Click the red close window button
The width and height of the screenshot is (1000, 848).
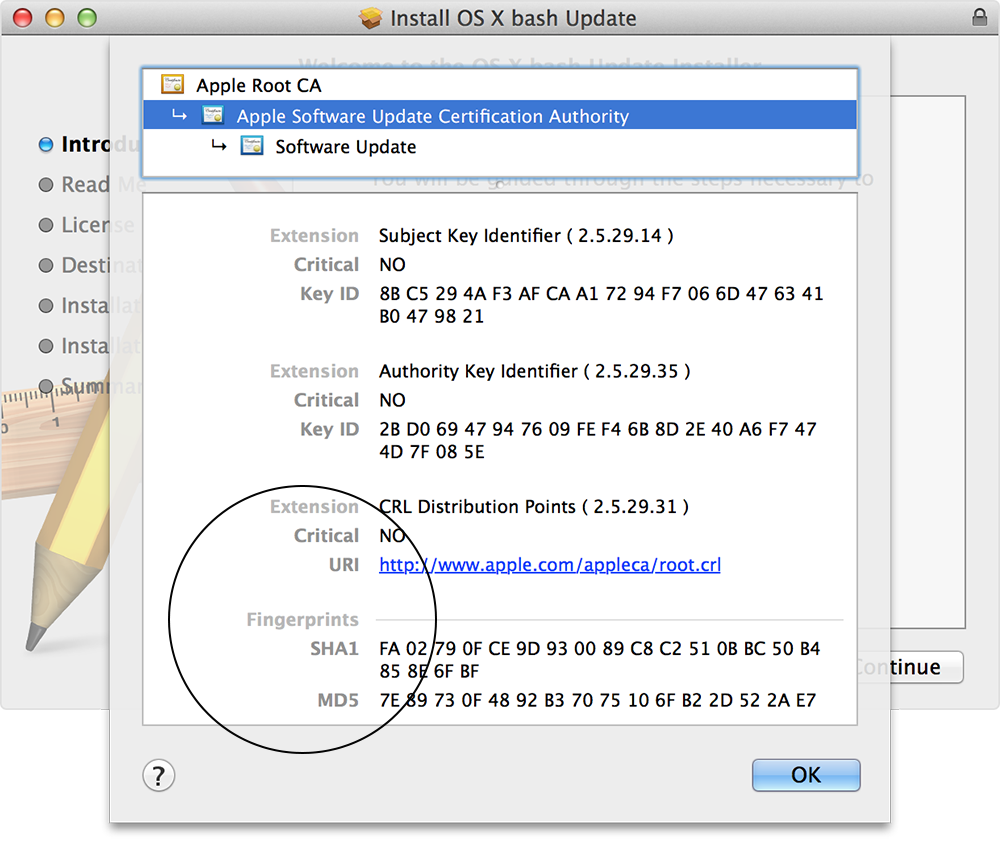(22, 17)
